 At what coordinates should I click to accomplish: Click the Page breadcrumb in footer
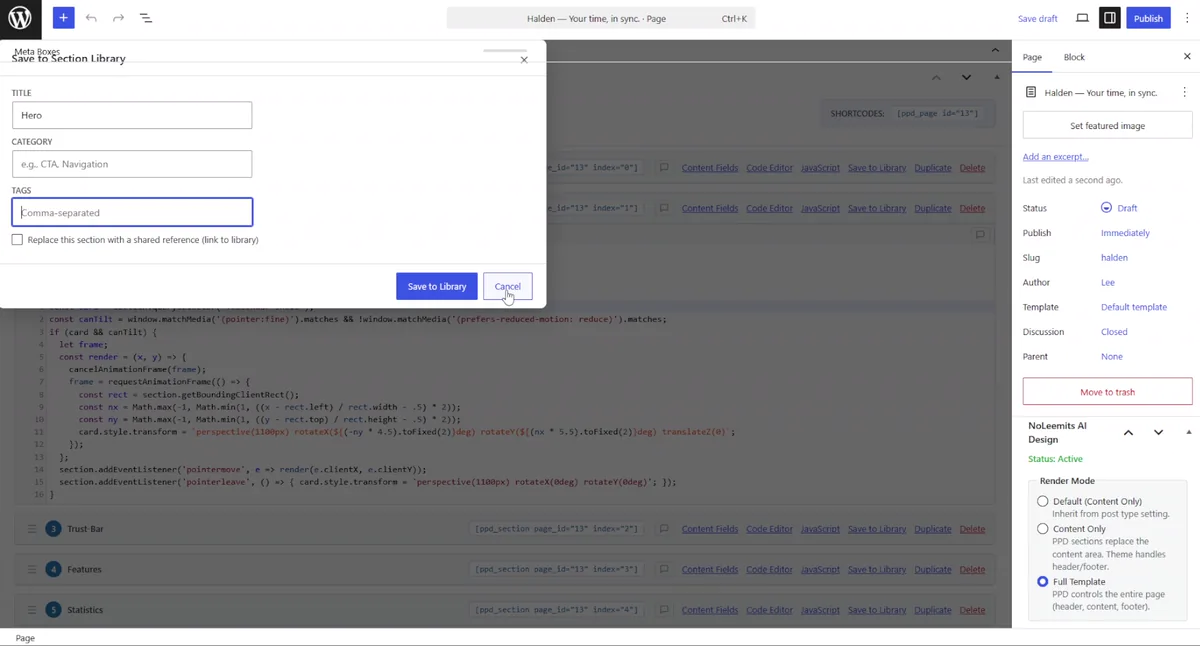click(x=25, y=638)
